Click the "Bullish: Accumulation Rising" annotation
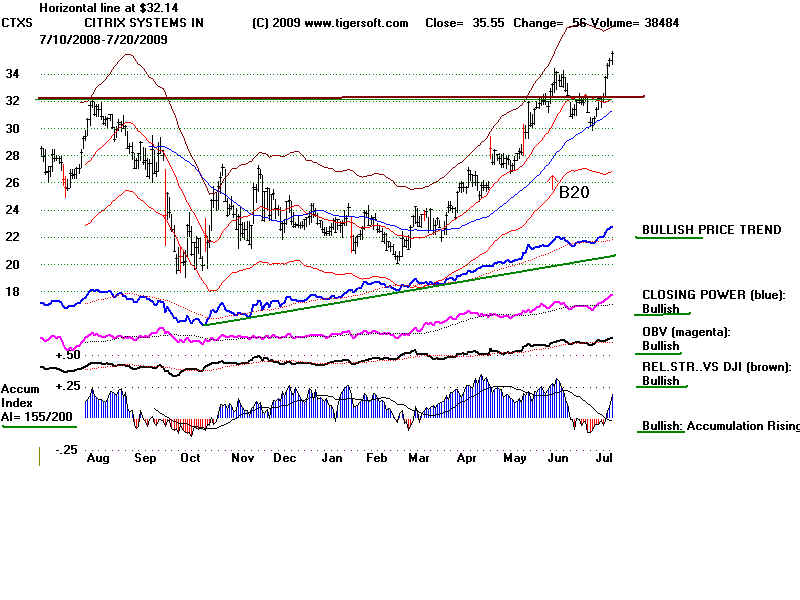This screenshot has height=600, width=800. (x=720, y=426)
